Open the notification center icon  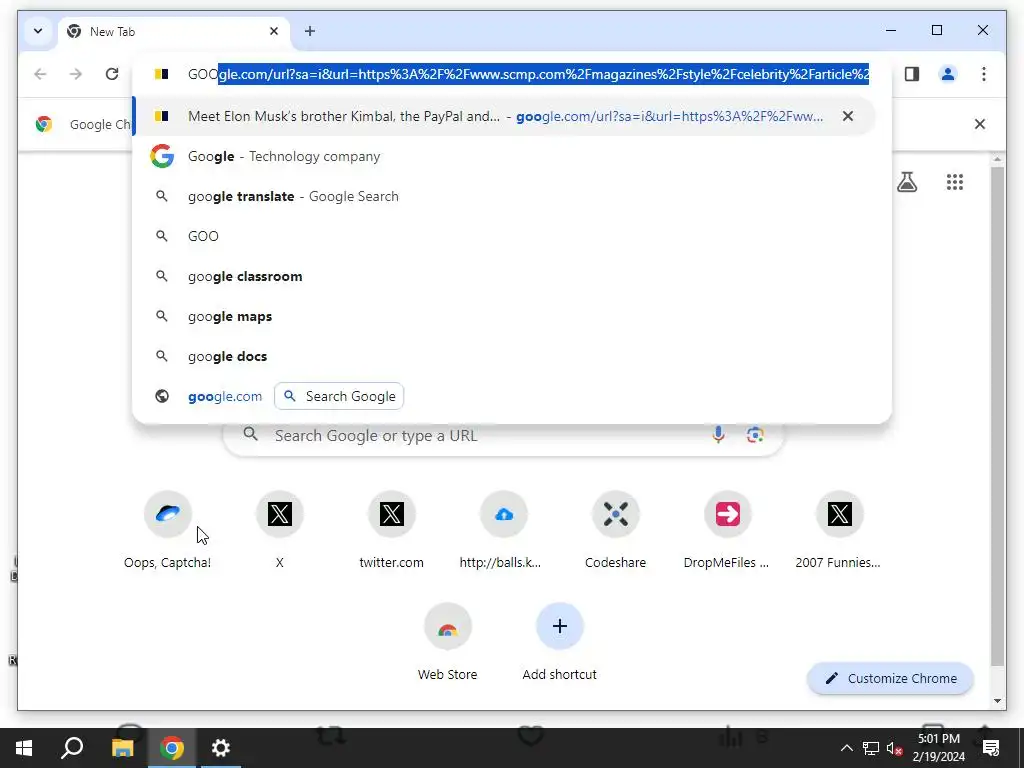pos(991,748)
